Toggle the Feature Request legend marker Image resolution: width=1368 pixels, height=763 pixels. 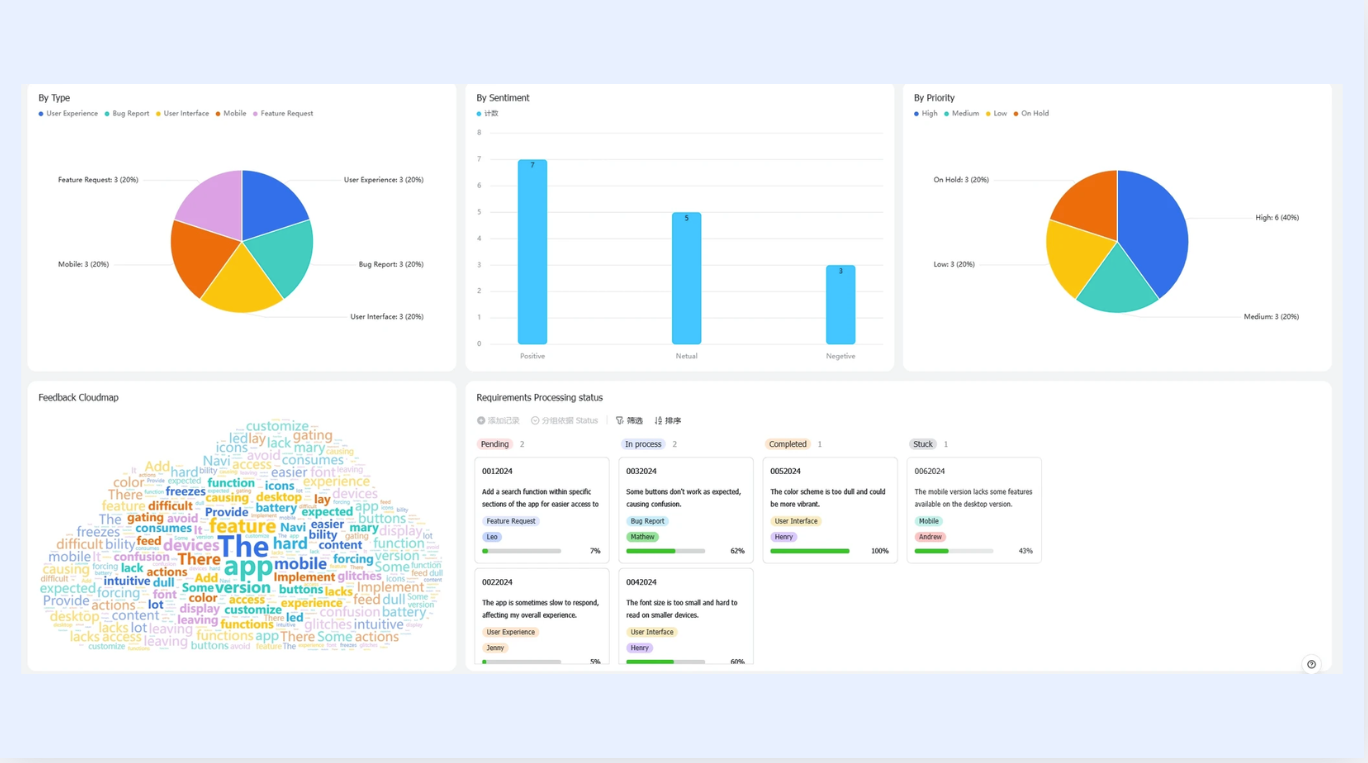[256, 114]
